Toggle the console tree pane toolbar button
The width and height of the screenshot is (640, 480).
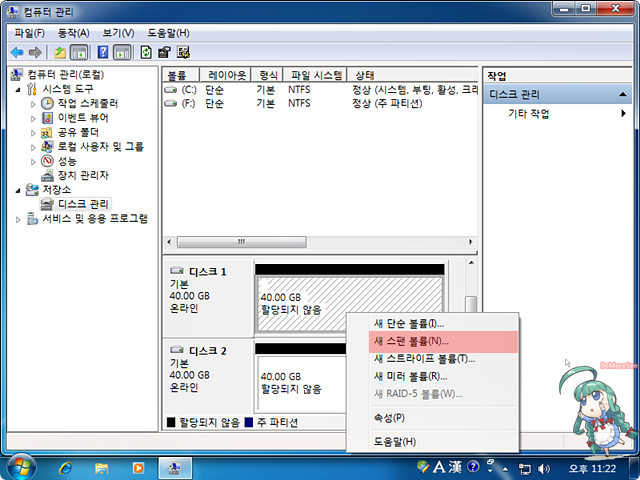[79, 52]
